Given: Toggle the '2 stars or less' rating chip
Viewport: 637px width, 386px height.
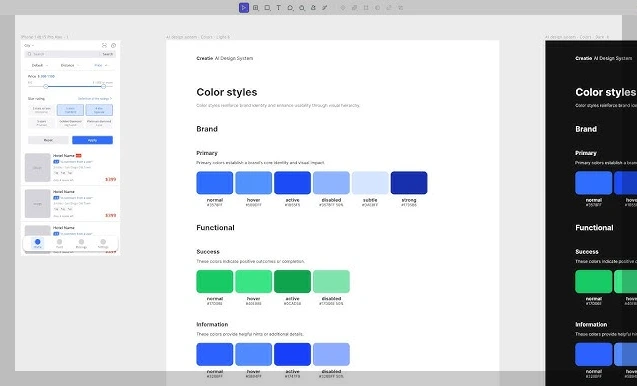Looking at the screenshot, I should 41,110.
